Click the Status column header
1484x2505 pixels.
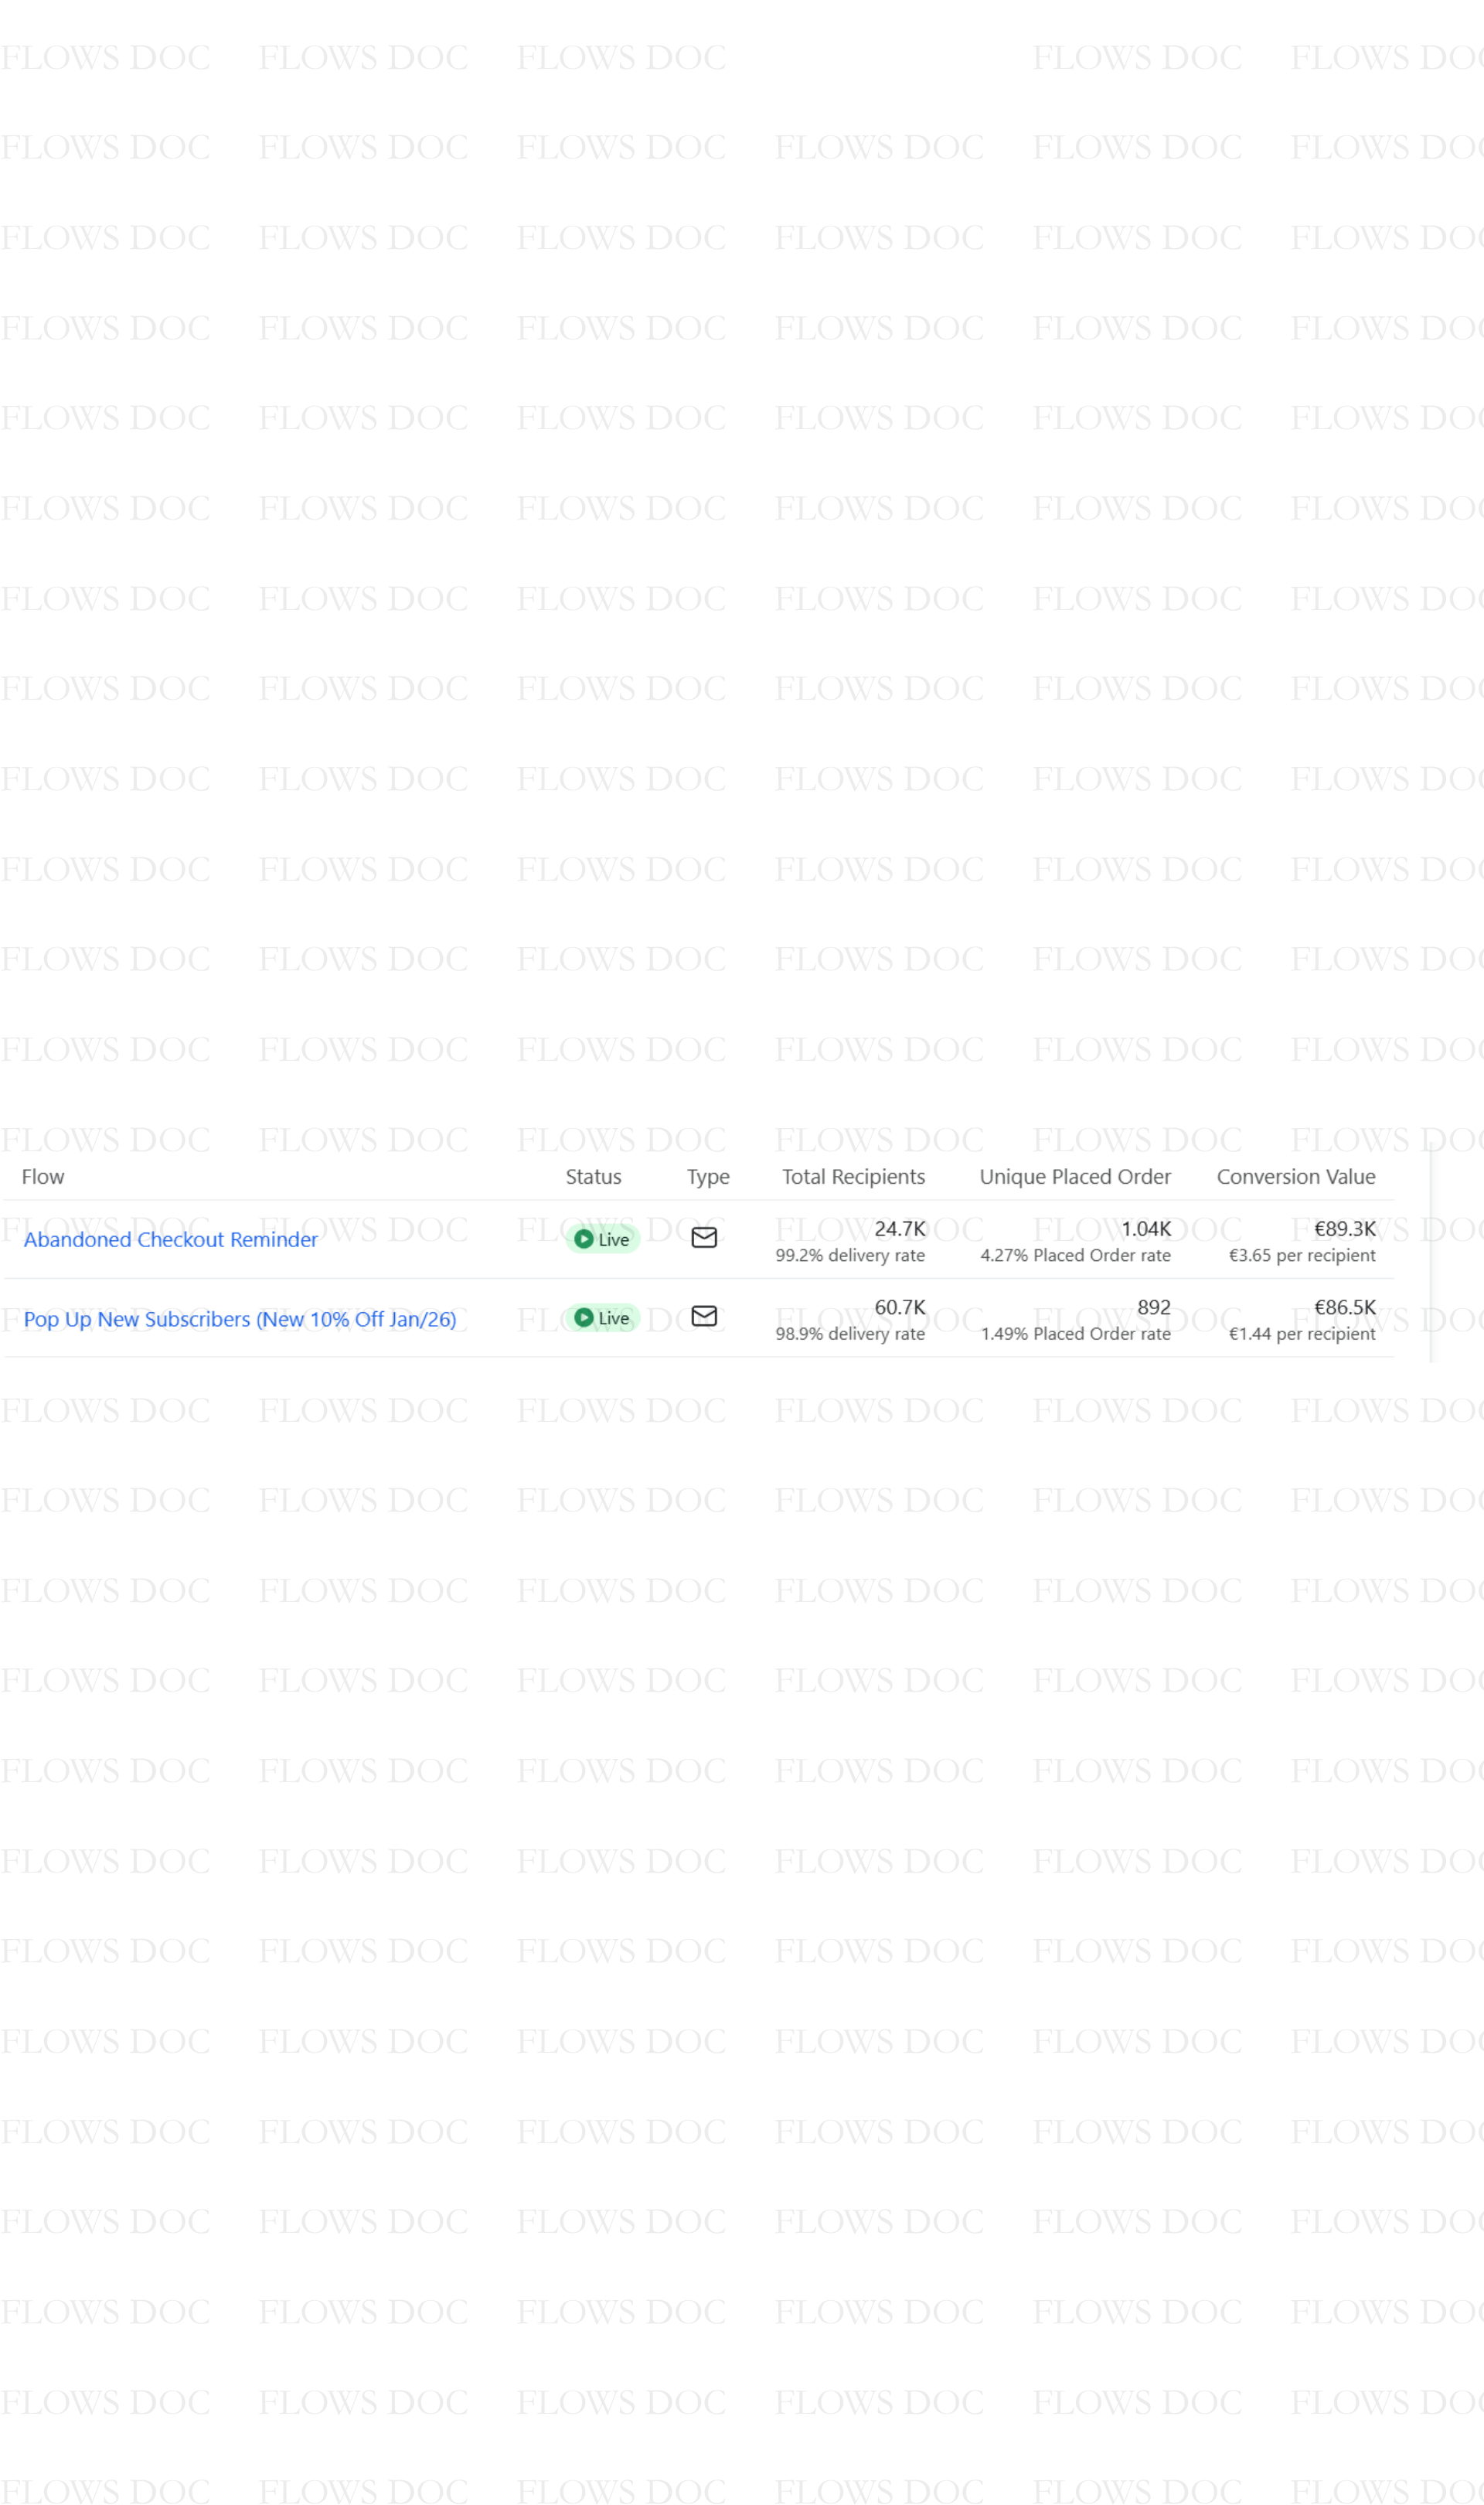click(594, 1177)
